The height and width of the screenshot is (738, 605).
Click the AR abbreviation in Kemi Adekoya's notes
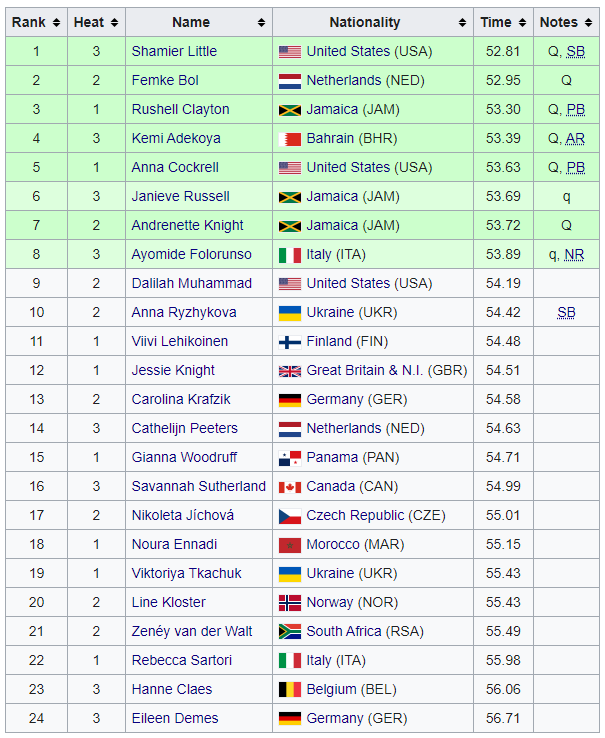(x=575, y=139)
